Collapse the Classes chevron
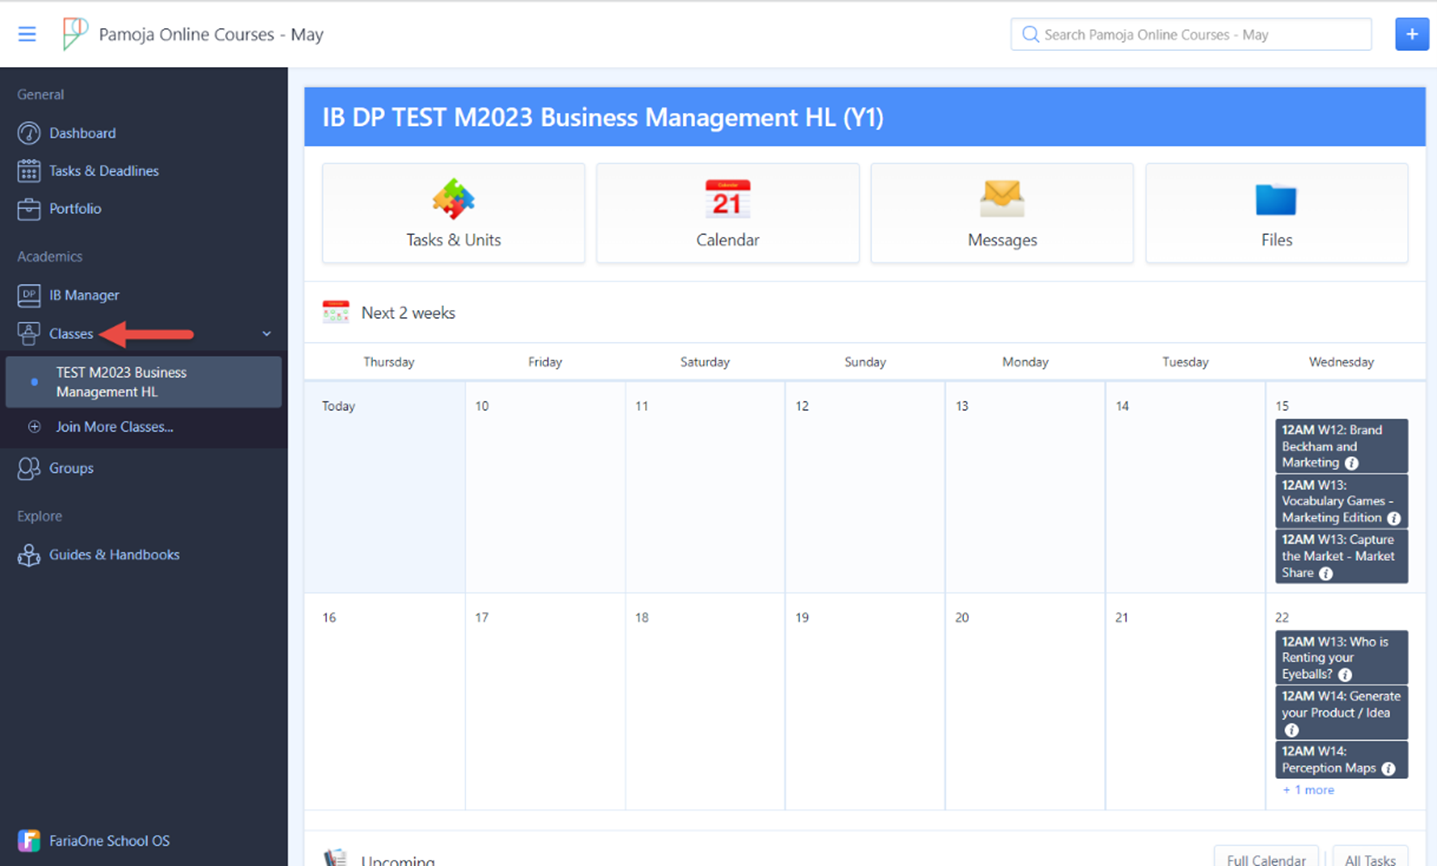Viewport: 1437px width, 866px height. point(266,334)
